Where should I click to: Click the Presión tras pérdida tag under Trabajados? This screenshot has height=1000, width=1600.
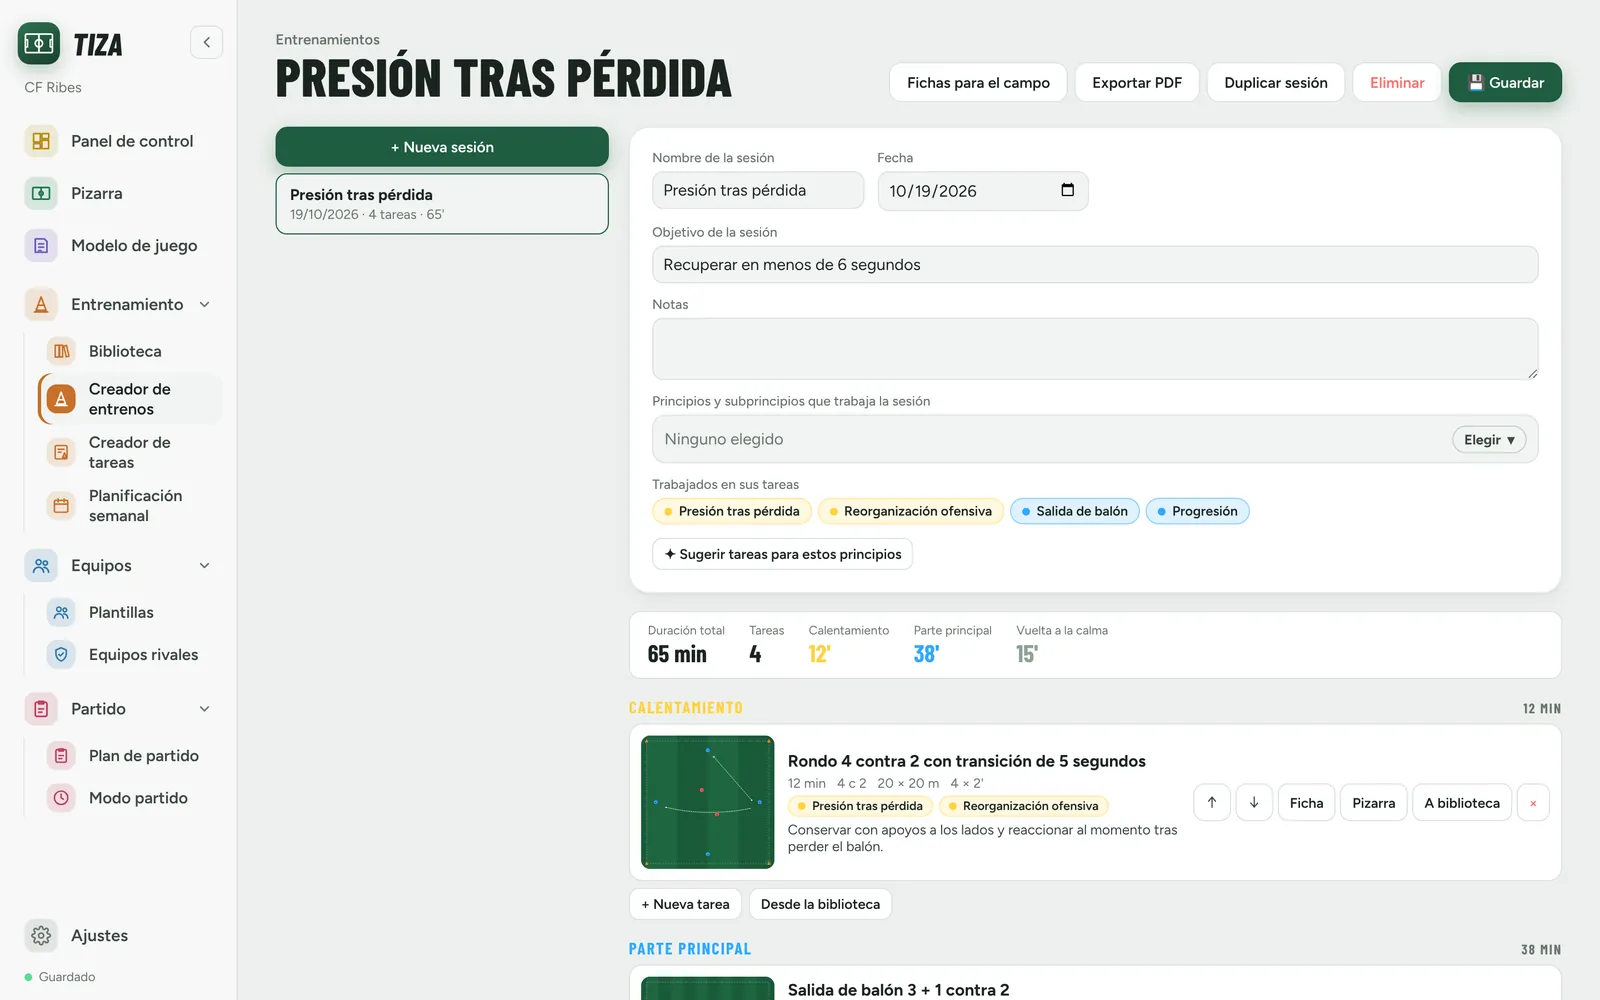(732, 511)
